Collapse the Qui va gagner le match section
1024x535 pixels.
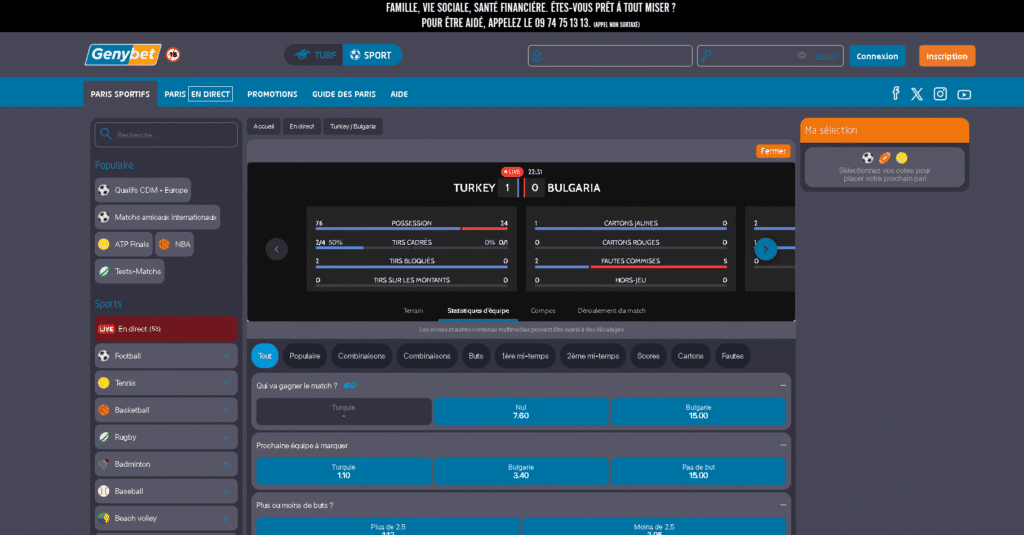(x=782, y=385)
